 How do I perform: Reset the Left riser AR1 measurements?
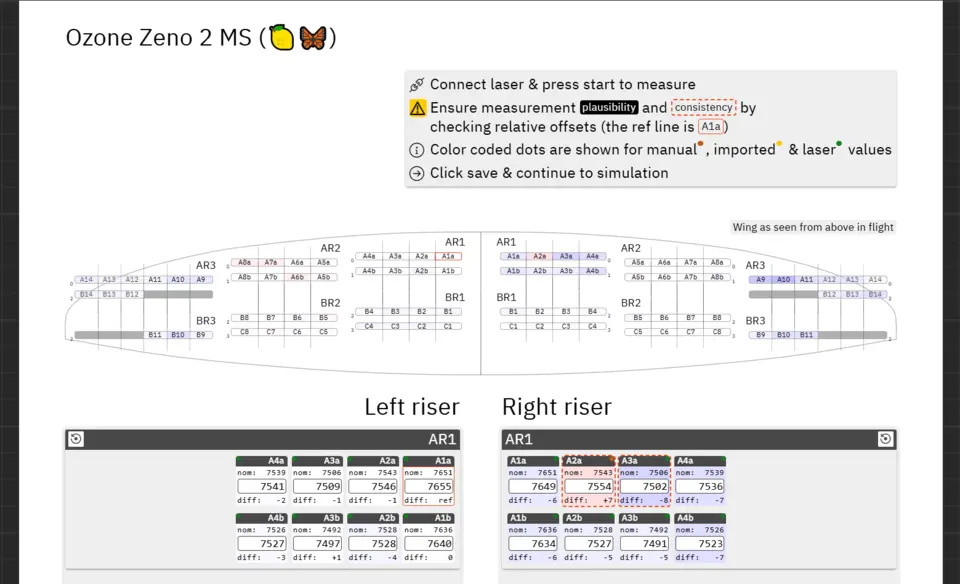click(x=76, y=439)
